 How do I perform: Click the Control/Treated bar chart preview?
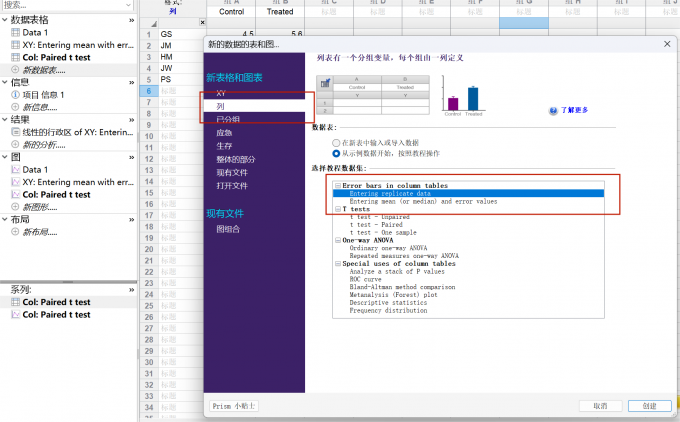(x=463, y=96)
